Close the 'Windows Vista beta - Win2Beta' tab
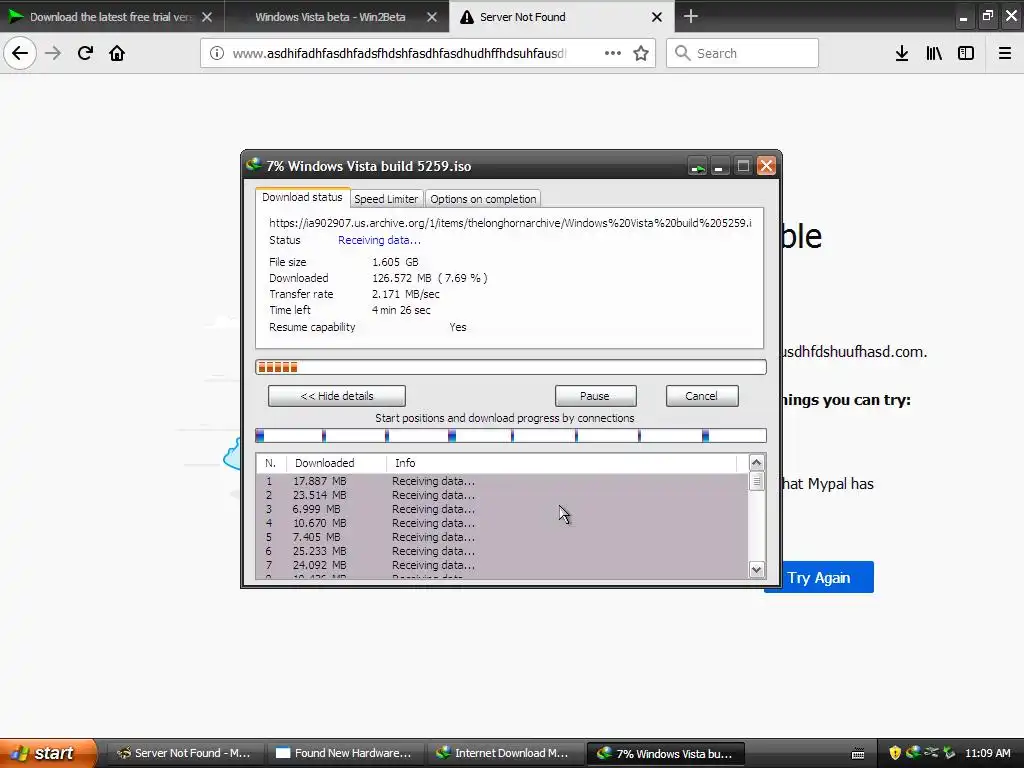Screen dimensions: 1024x768 432,17
